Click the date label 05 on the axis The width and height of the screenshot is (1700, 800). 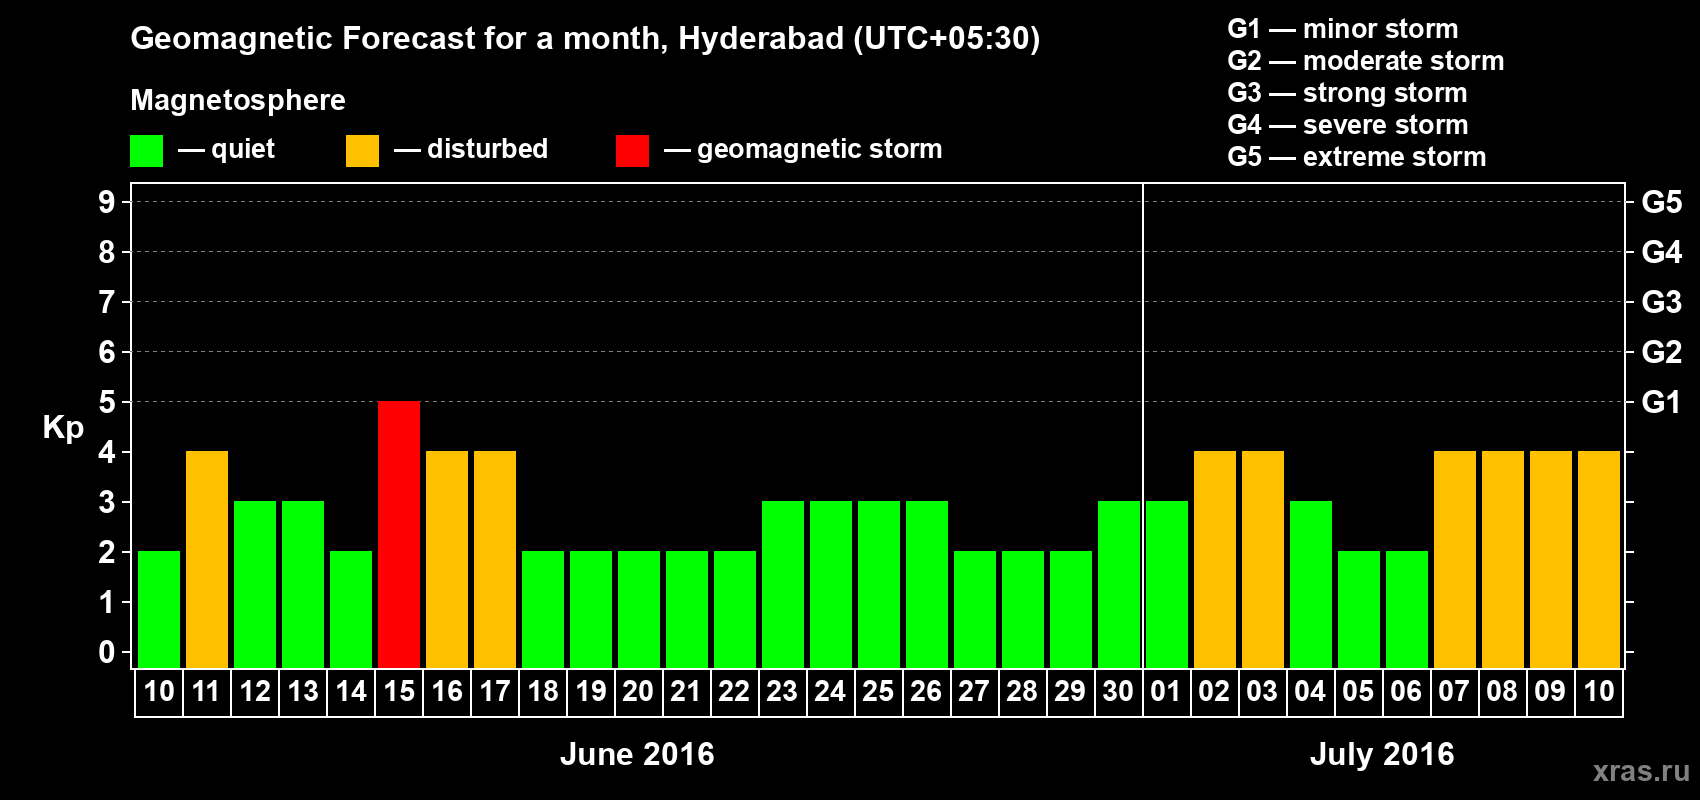pos(1358,692)
